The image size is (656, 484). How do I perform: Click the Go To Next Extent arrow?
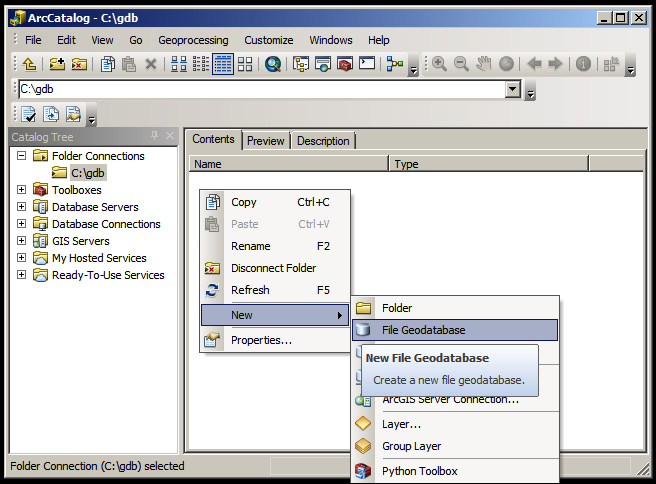point(556,64)
